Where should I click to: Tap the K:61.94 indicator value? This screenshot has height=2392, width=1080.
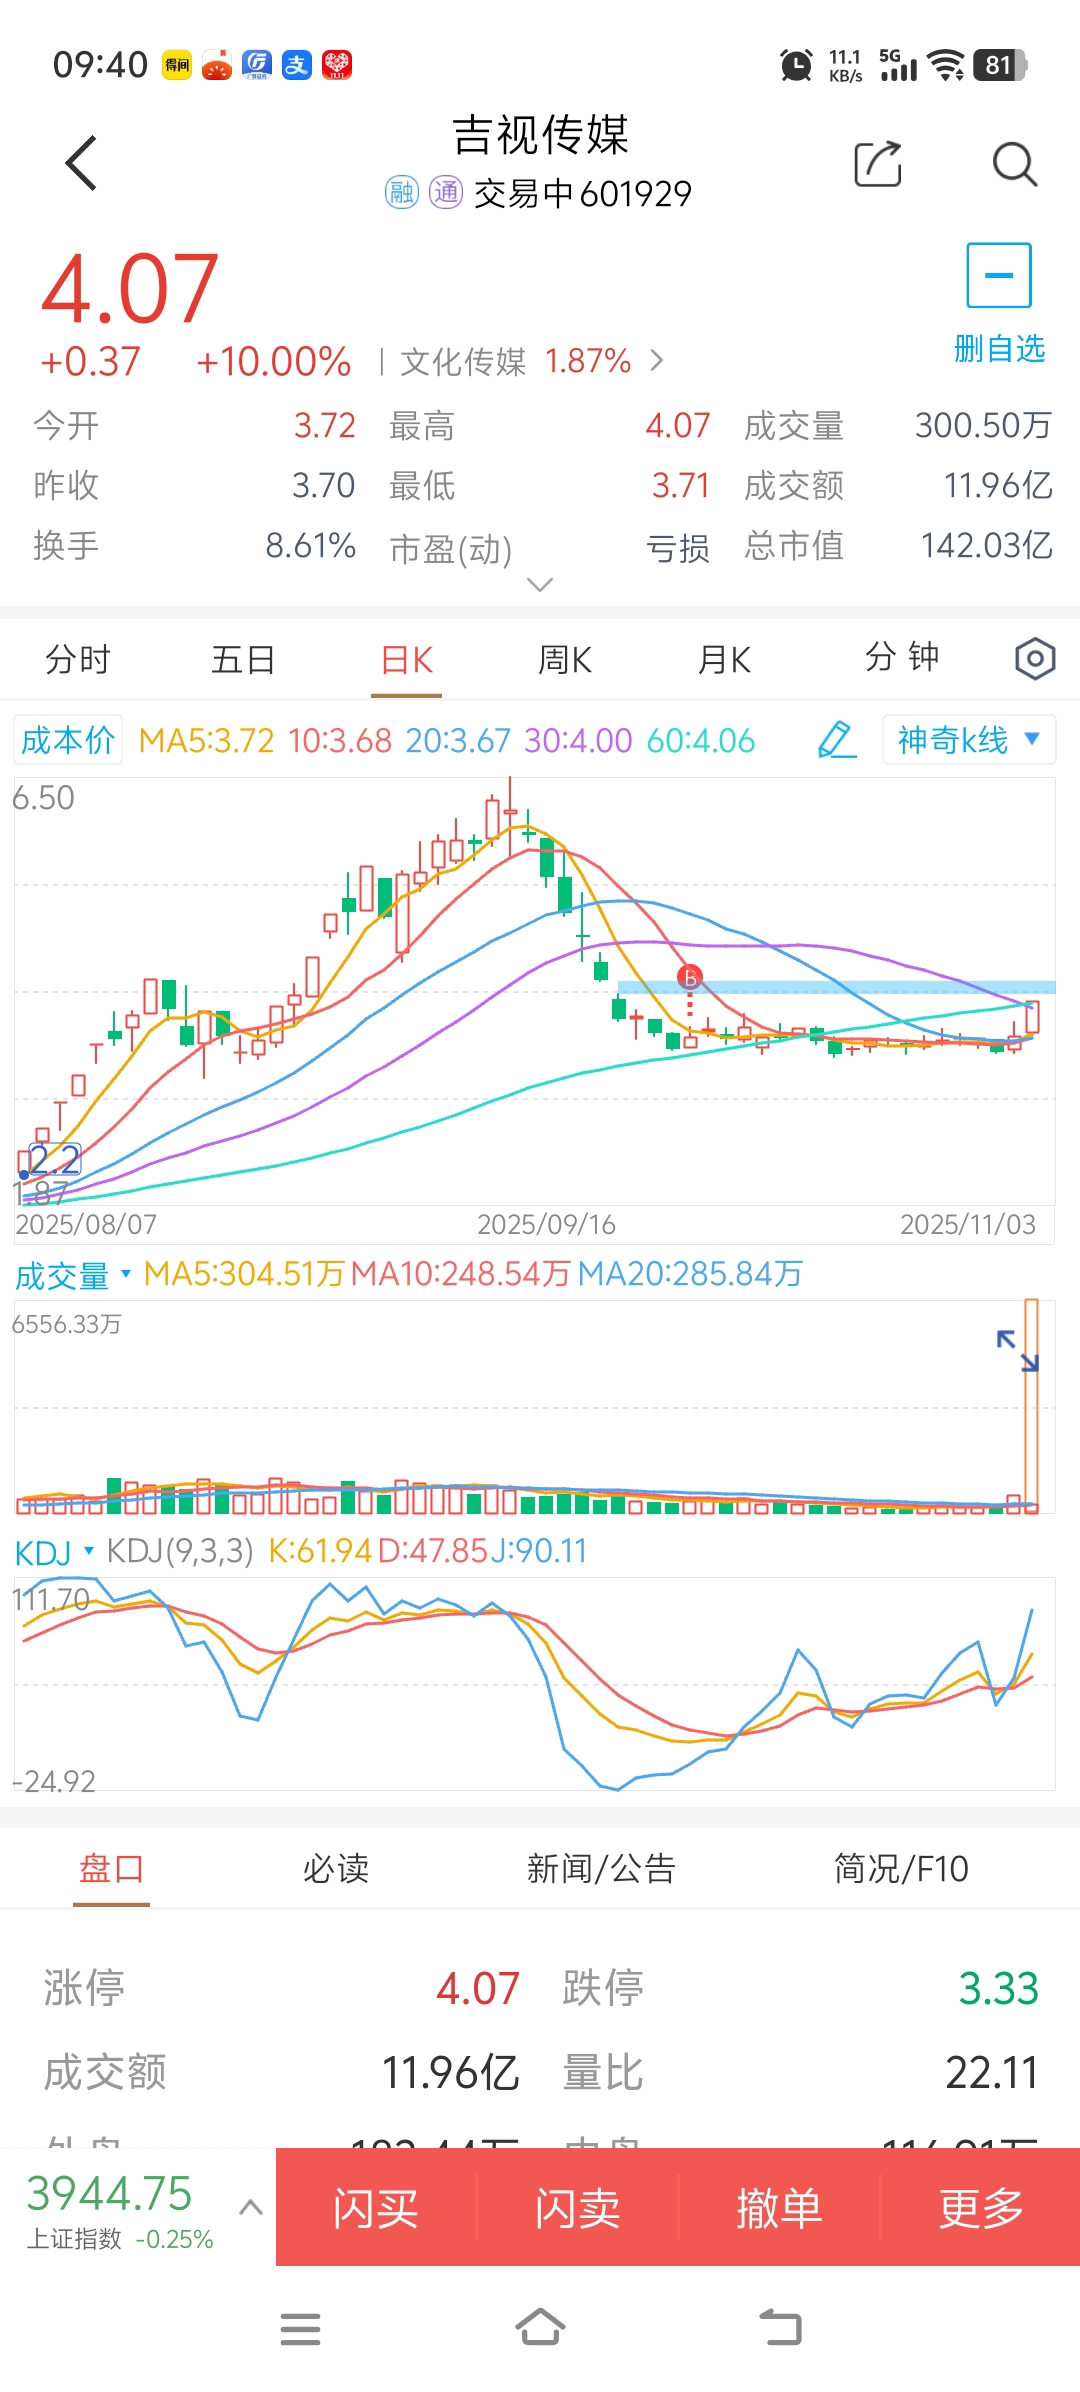320,1551
